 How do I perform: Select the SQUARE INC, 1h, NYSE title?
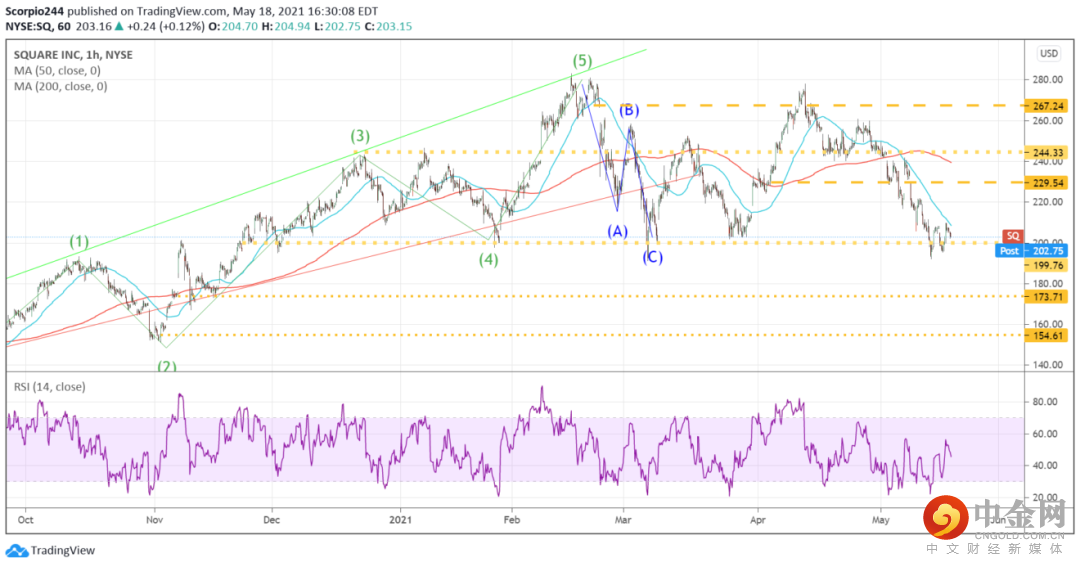(x=74, y=55)
